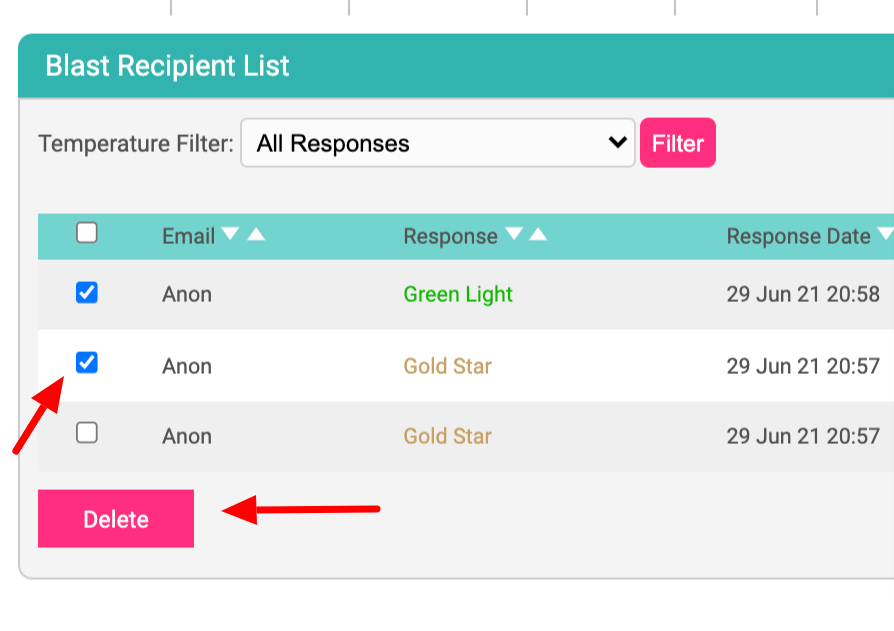Click the pink Filter button

click(x=678, y=143)
